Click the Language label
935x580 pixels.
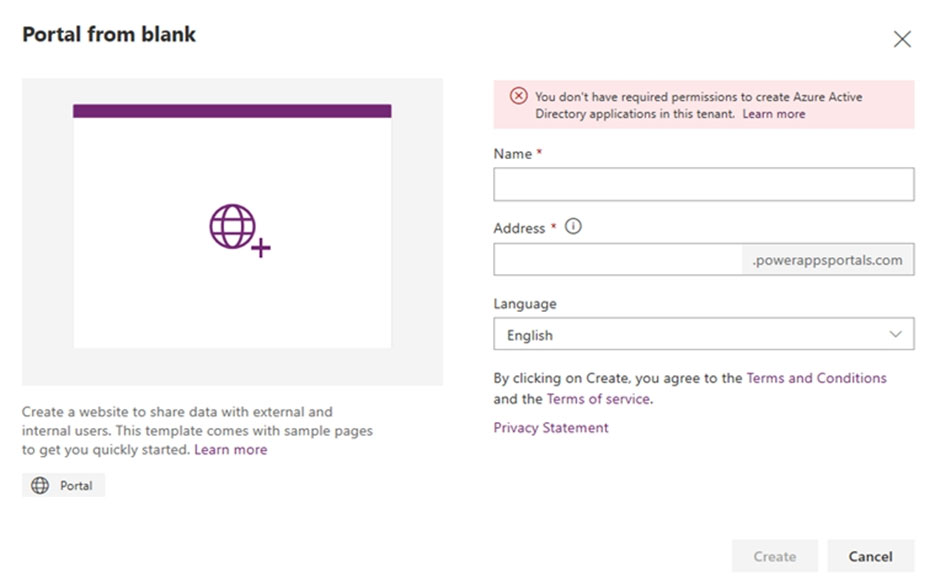[525, 303]
